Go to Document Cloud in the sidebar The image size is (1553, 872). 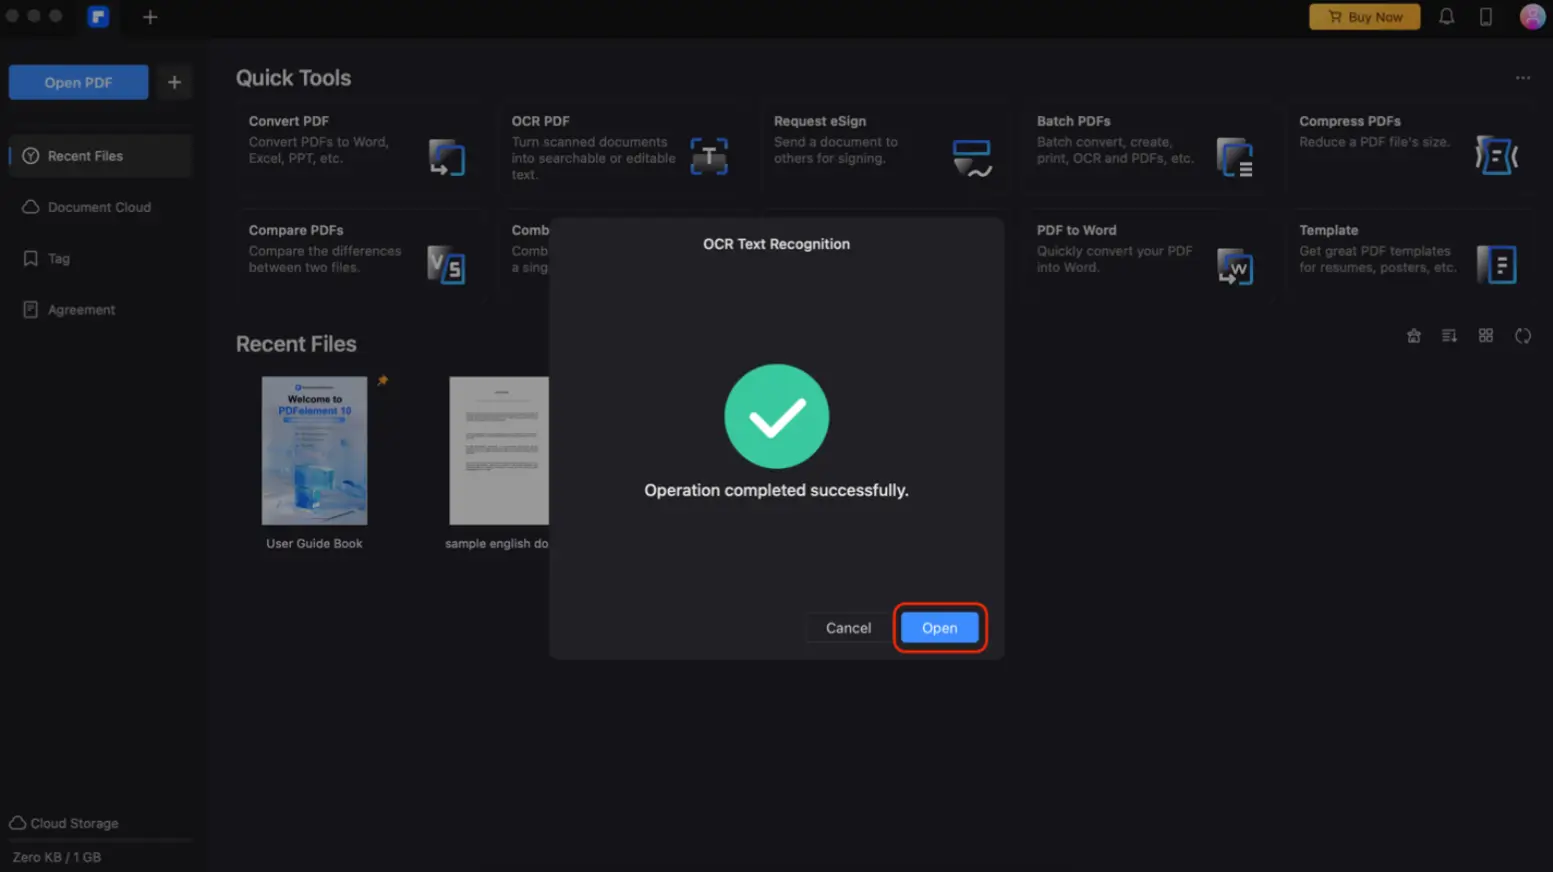pos(99,207)
